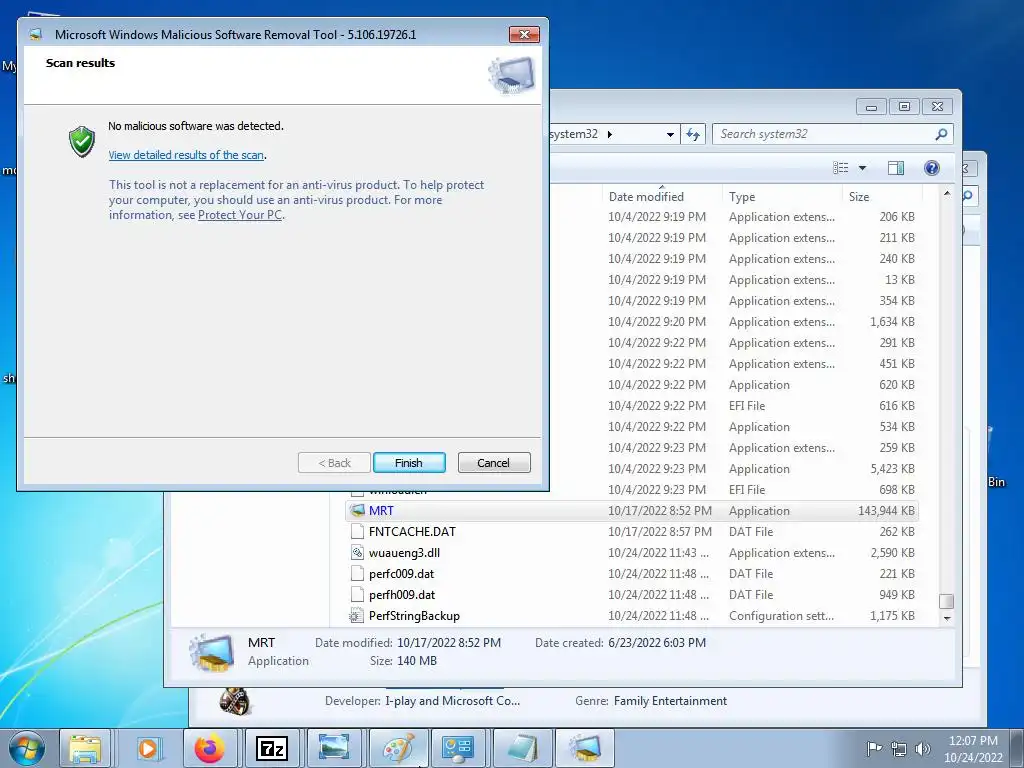Click the 5,423 KB size cell

892,468
